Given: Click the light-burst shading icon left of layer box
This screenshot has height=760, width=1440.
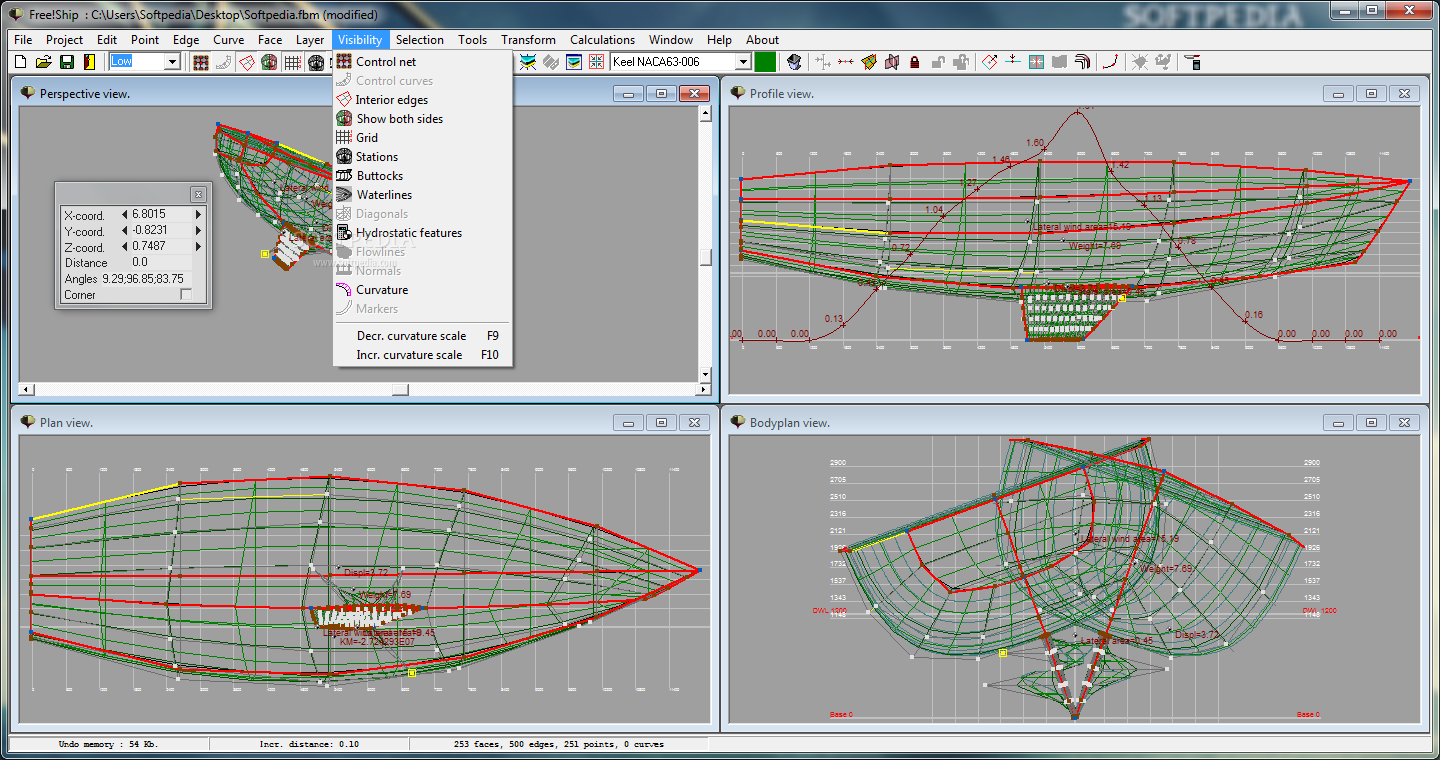Looking at the screenshot, I should (x=527, y=62).
